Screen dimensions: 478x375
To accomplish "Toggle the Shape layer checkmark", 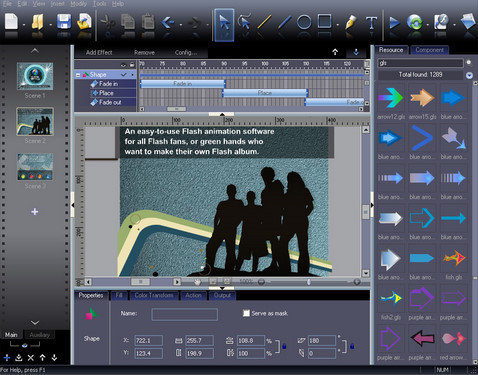I will click(124, 75).
